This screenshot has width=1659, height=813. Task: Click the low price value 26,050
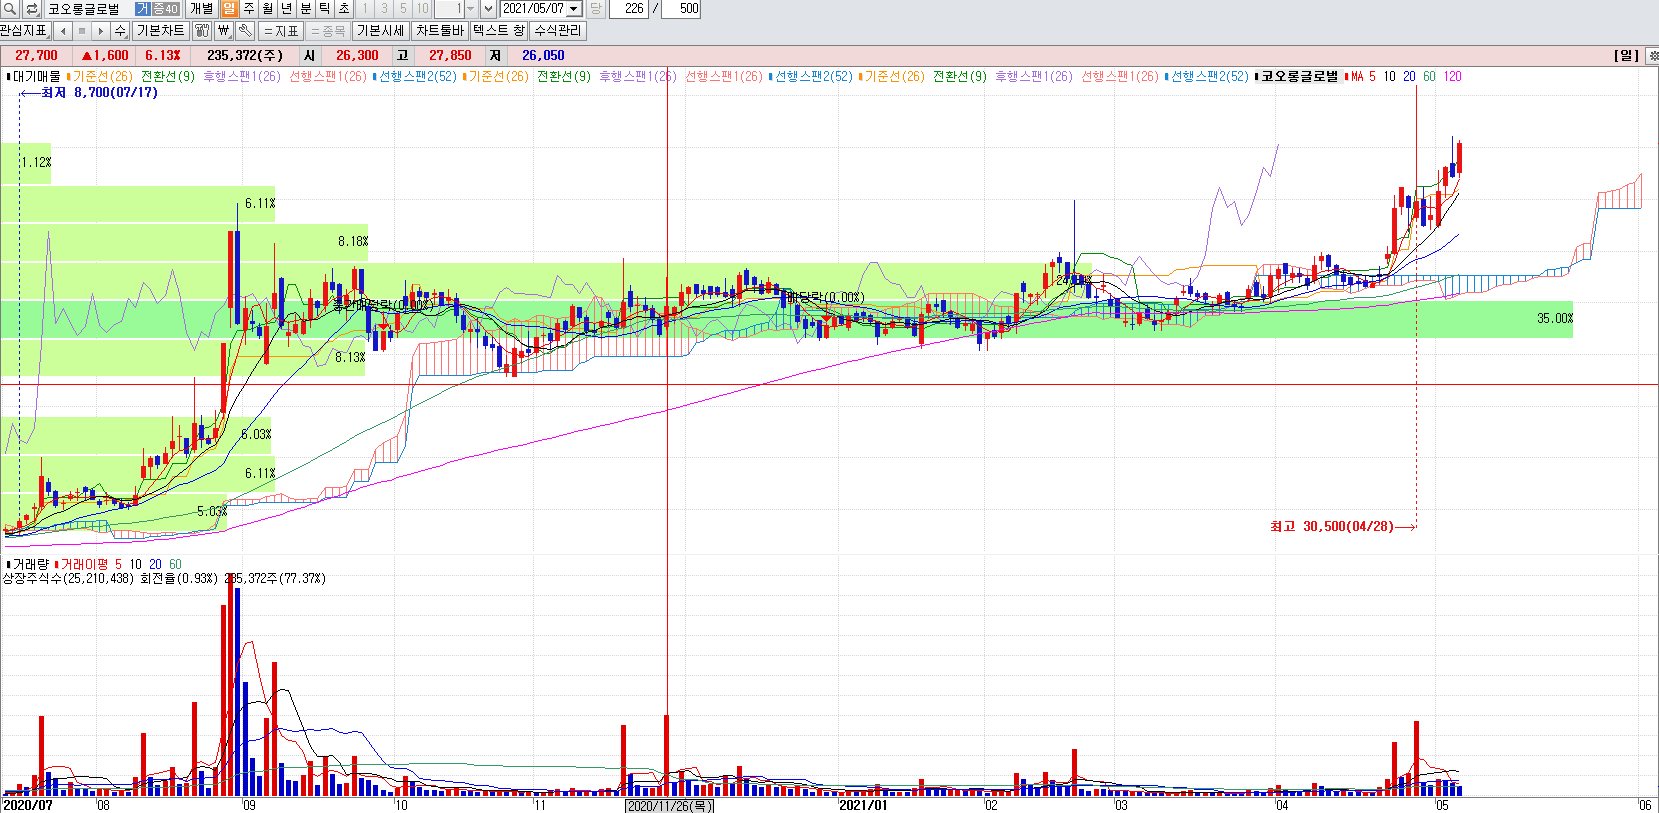tap(543, 56)
